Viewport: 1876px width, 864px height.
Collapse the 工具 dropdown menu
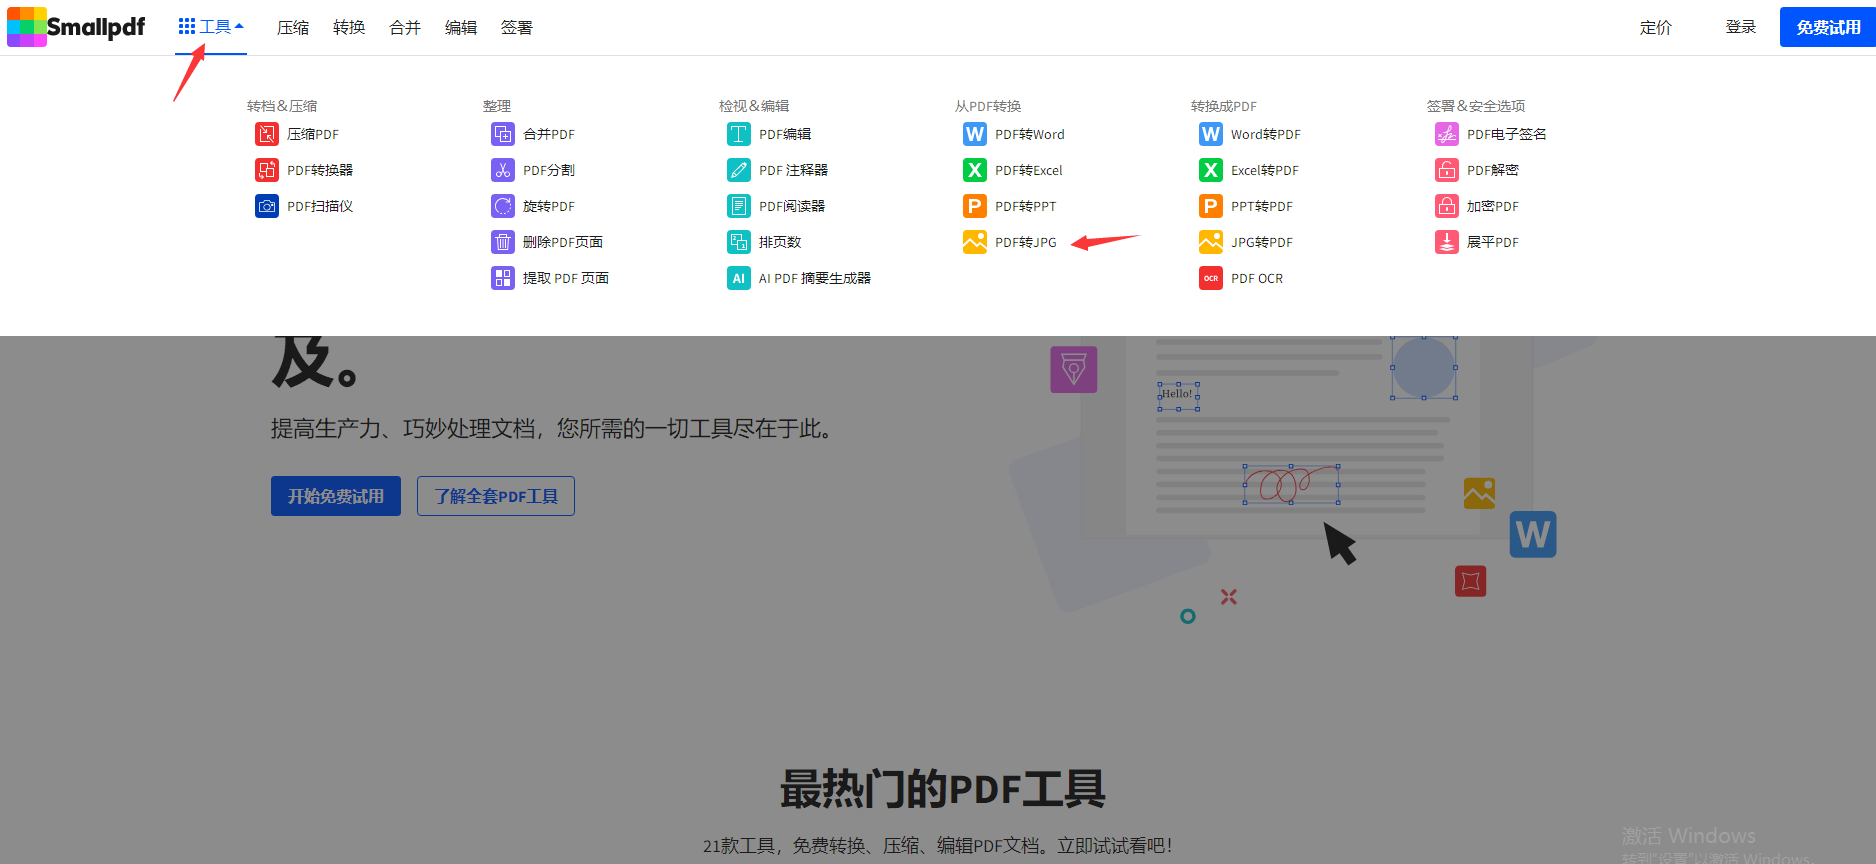click(211, 27)
